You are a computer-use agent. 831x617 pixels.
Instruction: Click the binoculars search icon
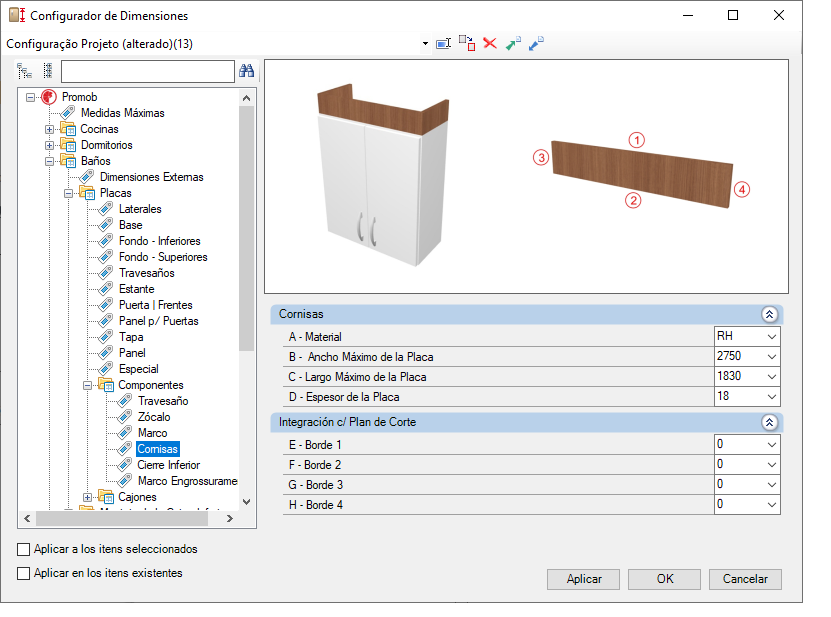pyautogui.click(x=246, y=70)
